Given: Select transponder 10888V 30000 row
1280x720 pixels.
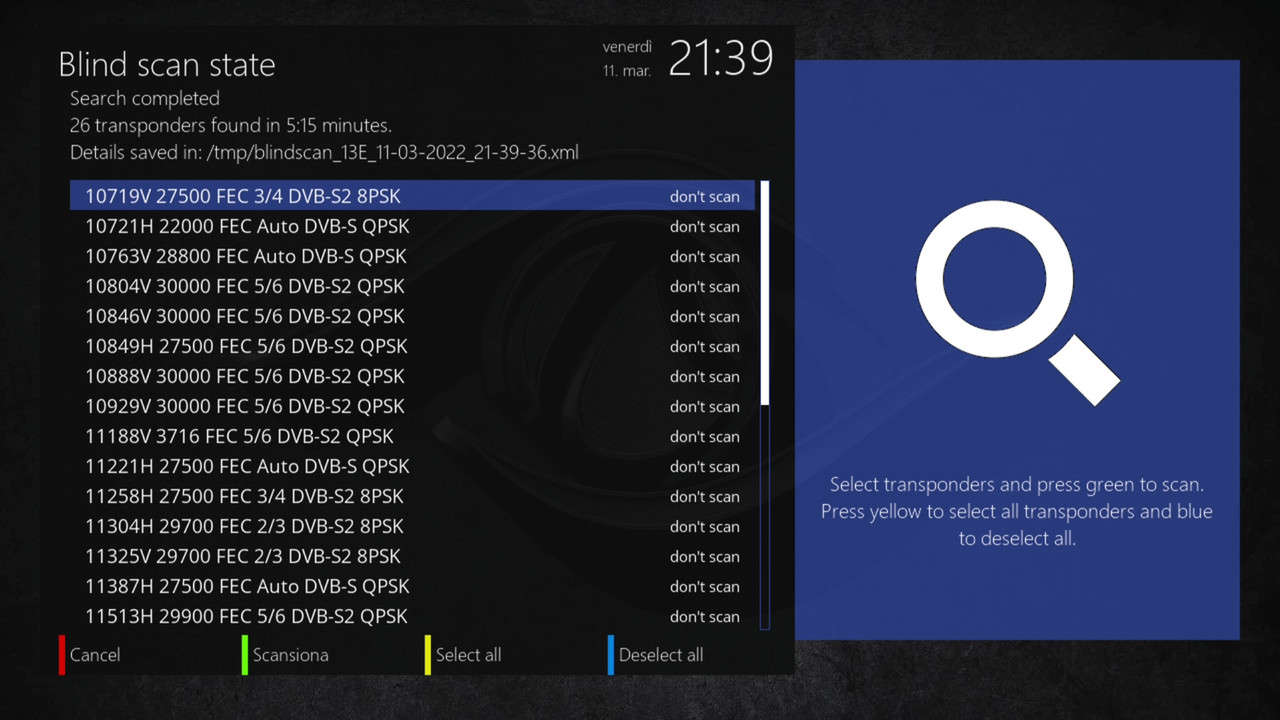Looking at the screenshot, I should click(412, 376).
